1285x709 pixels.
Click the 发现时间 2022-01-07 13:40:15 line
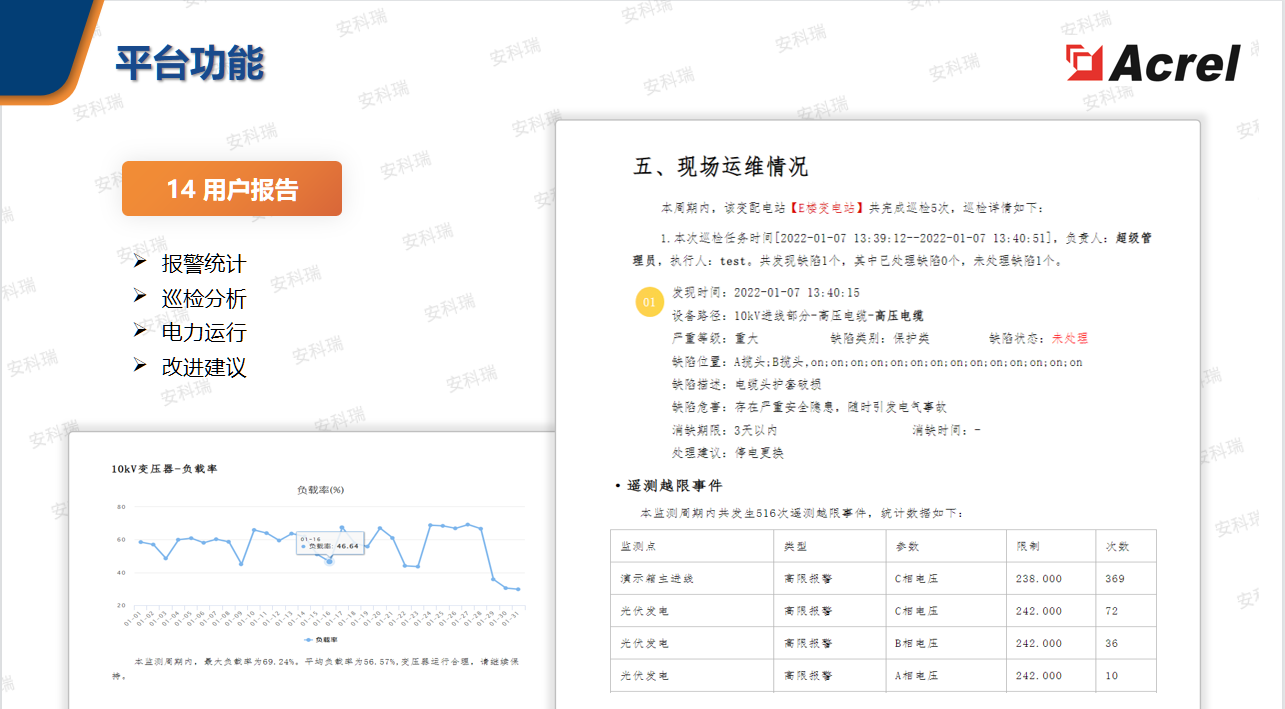click(766, 293)
